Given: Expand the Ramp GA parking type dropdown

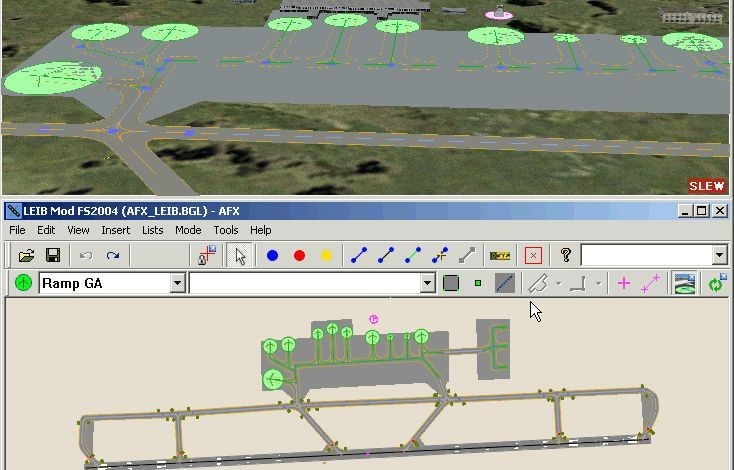Looking at the screenshot, I should (177, 284).
